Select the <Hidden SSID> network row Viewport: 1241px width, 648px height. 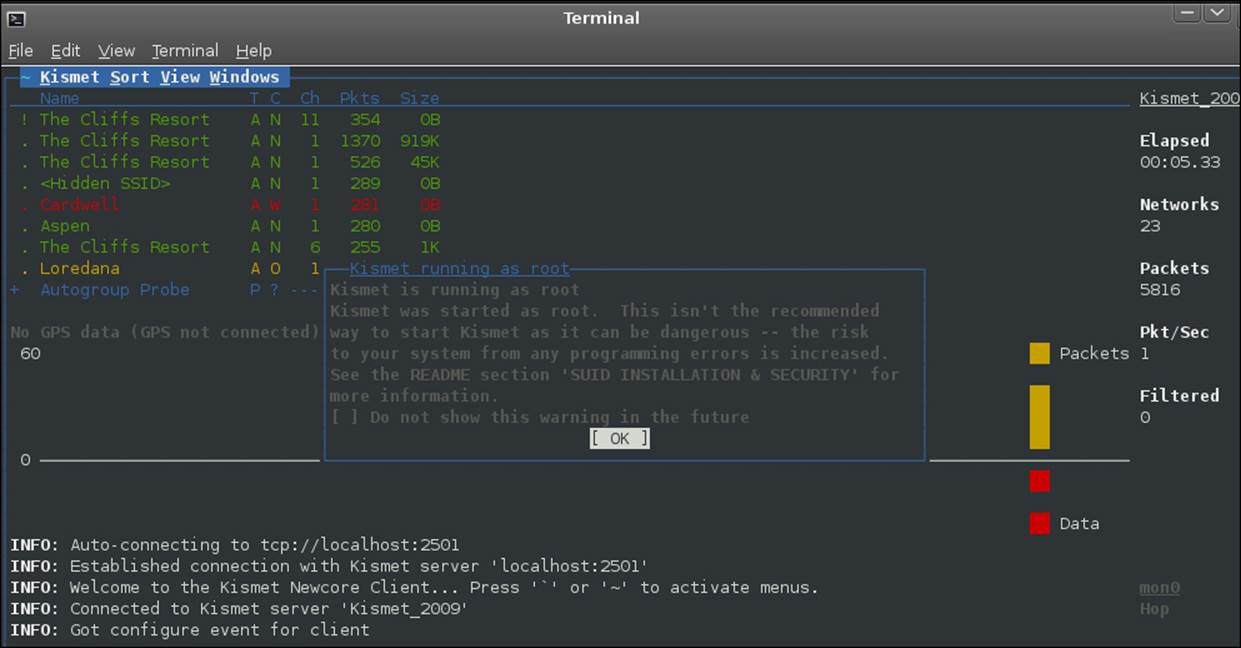[x=230, y=184]
